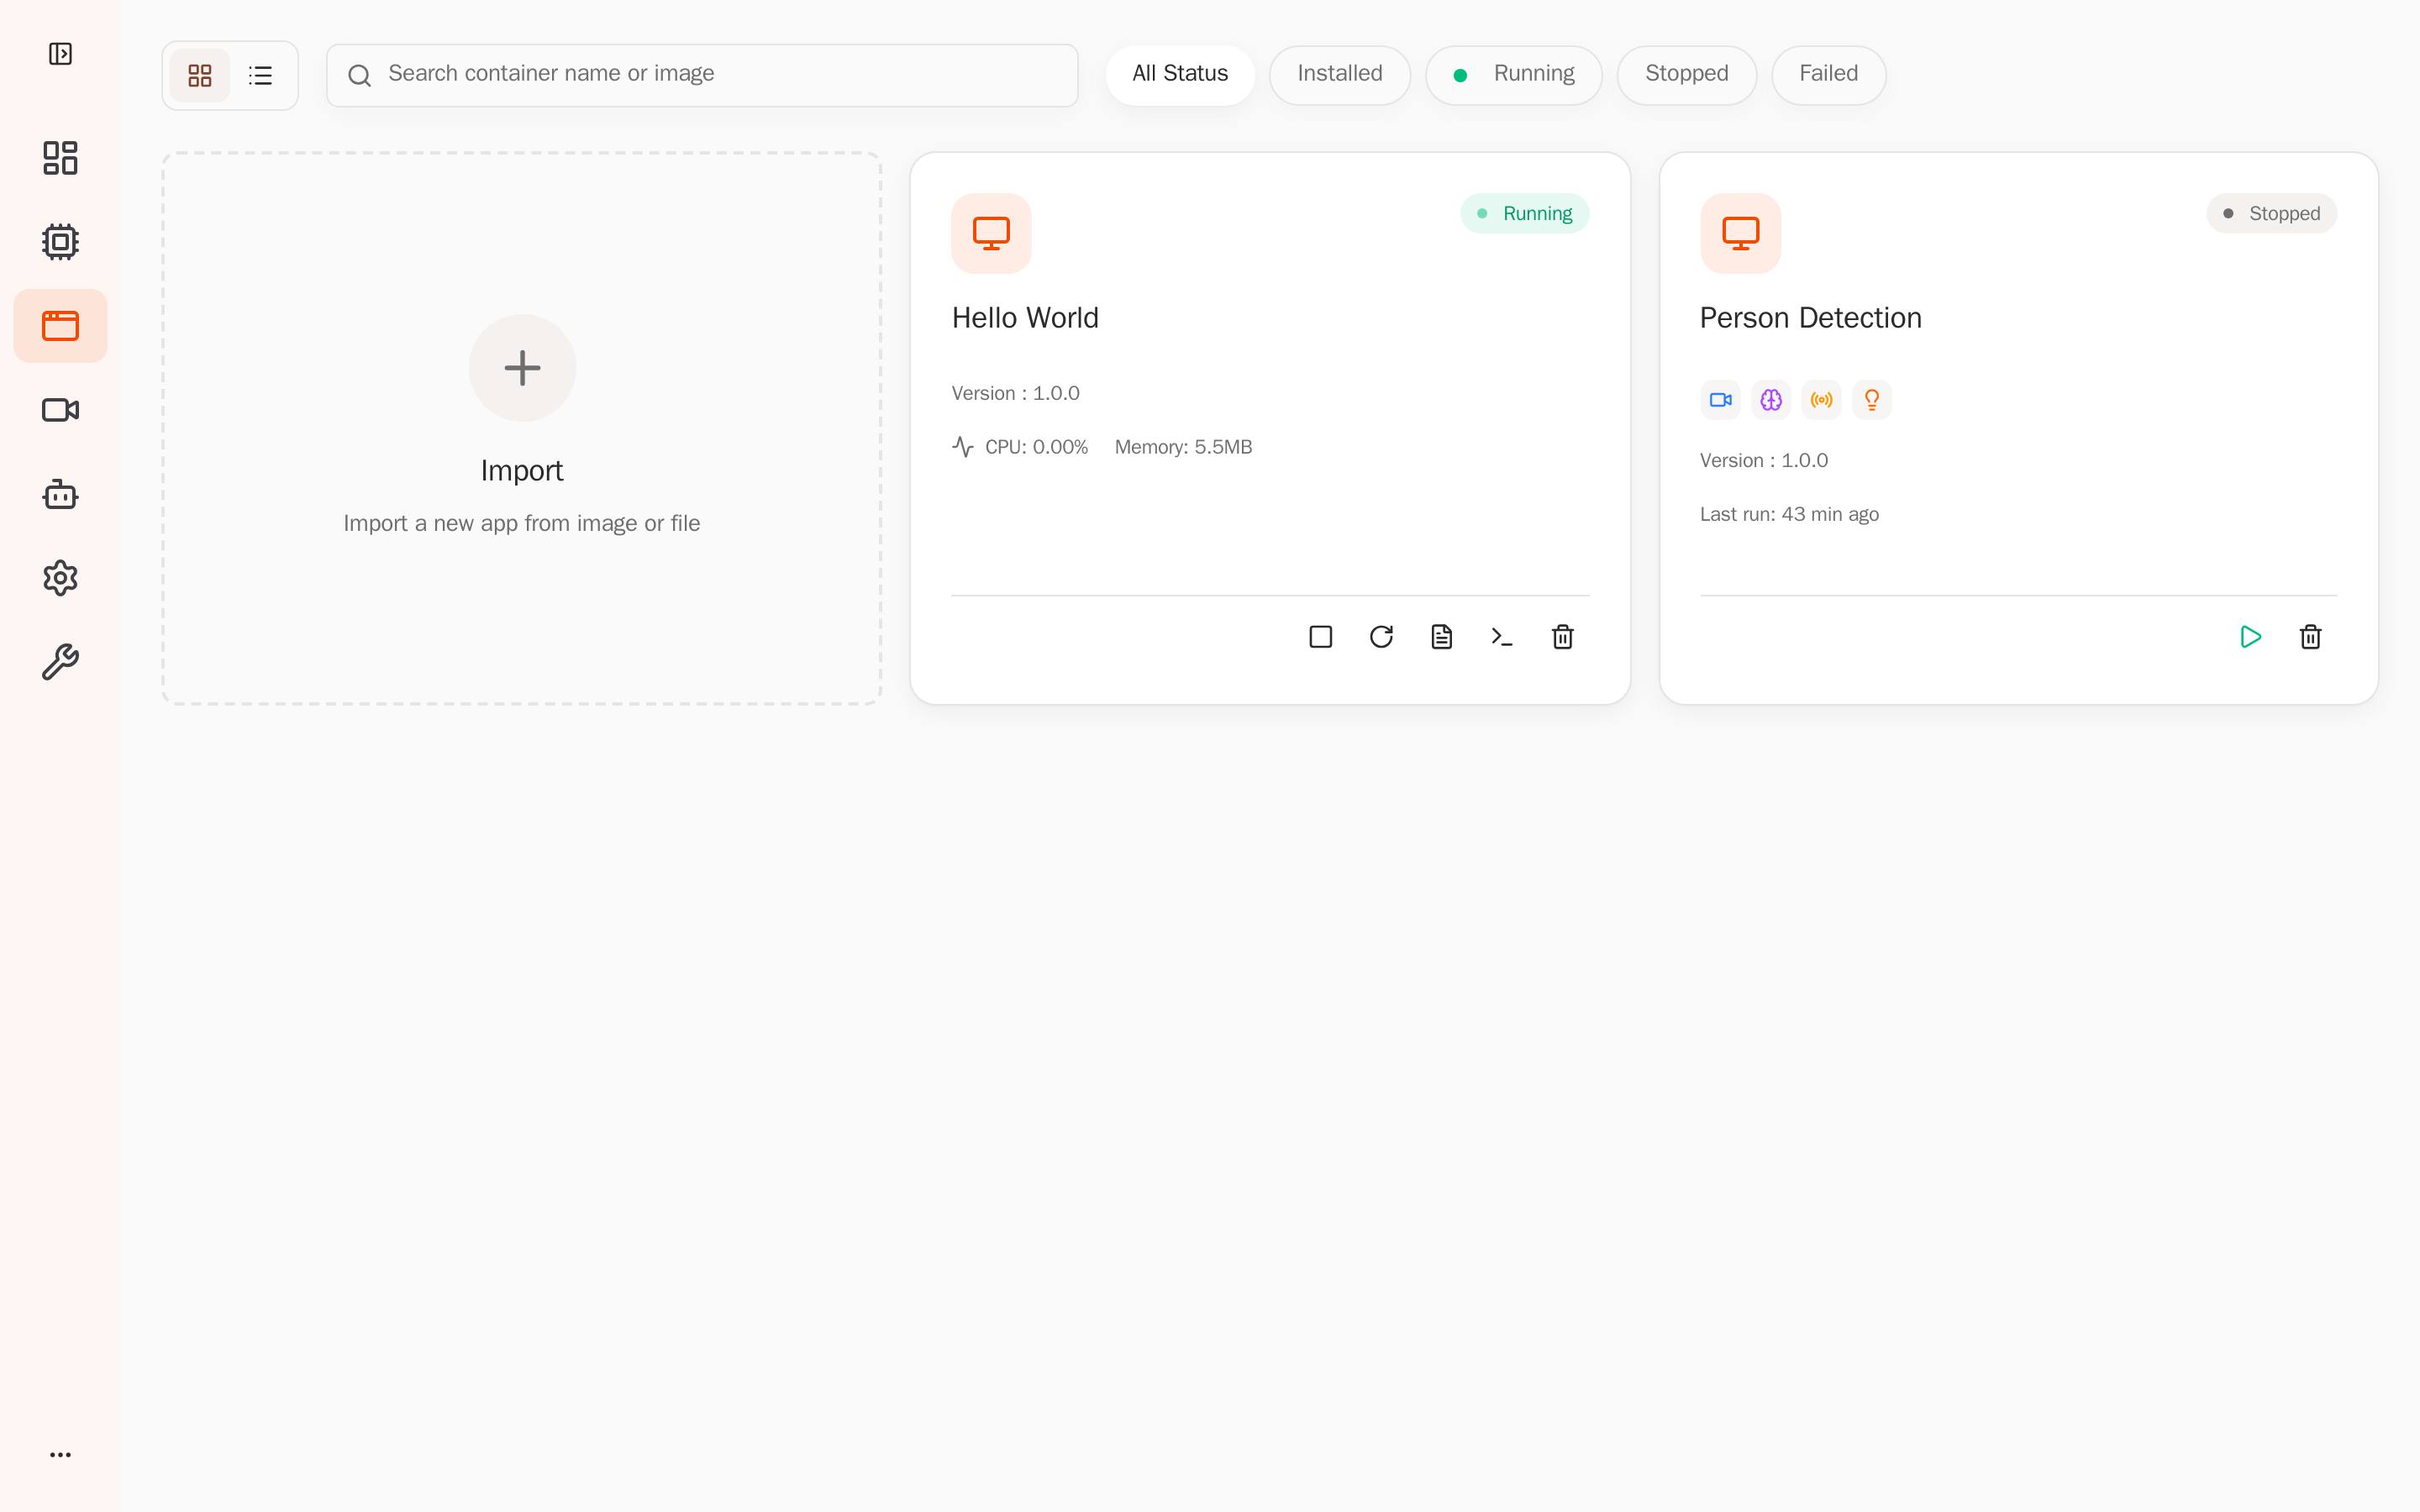Click the CPU activity pulse icon
The image size is (2420, 1512).
pyautogui.click(x=963, y=447)
